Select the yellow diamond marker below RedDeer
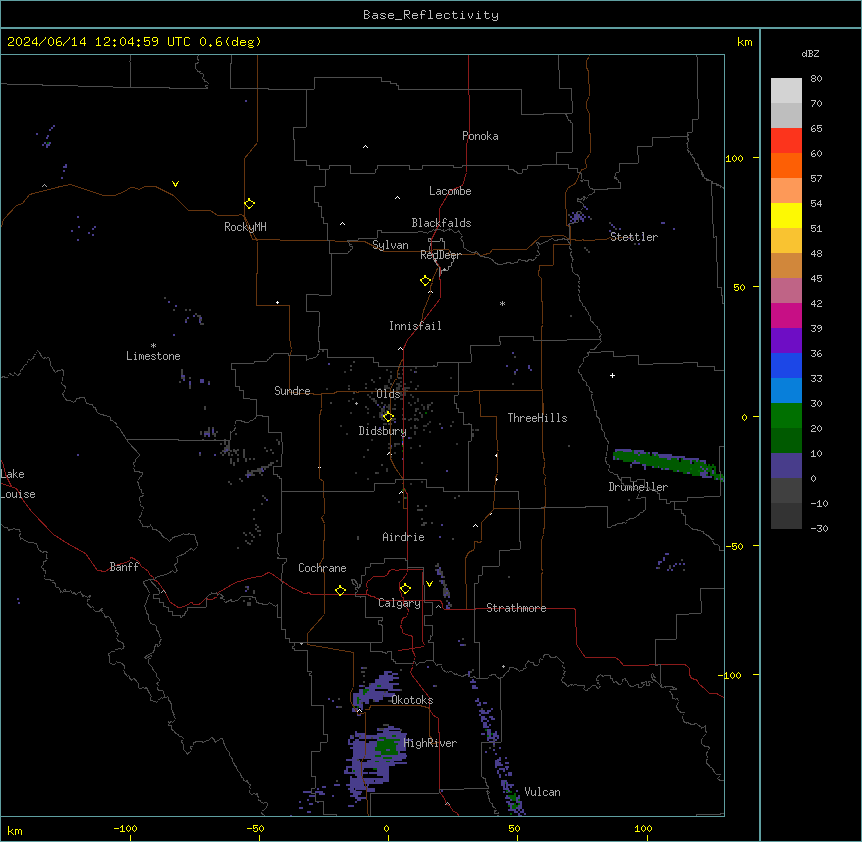The image size is (862, 842). click(x=426, y=281)
